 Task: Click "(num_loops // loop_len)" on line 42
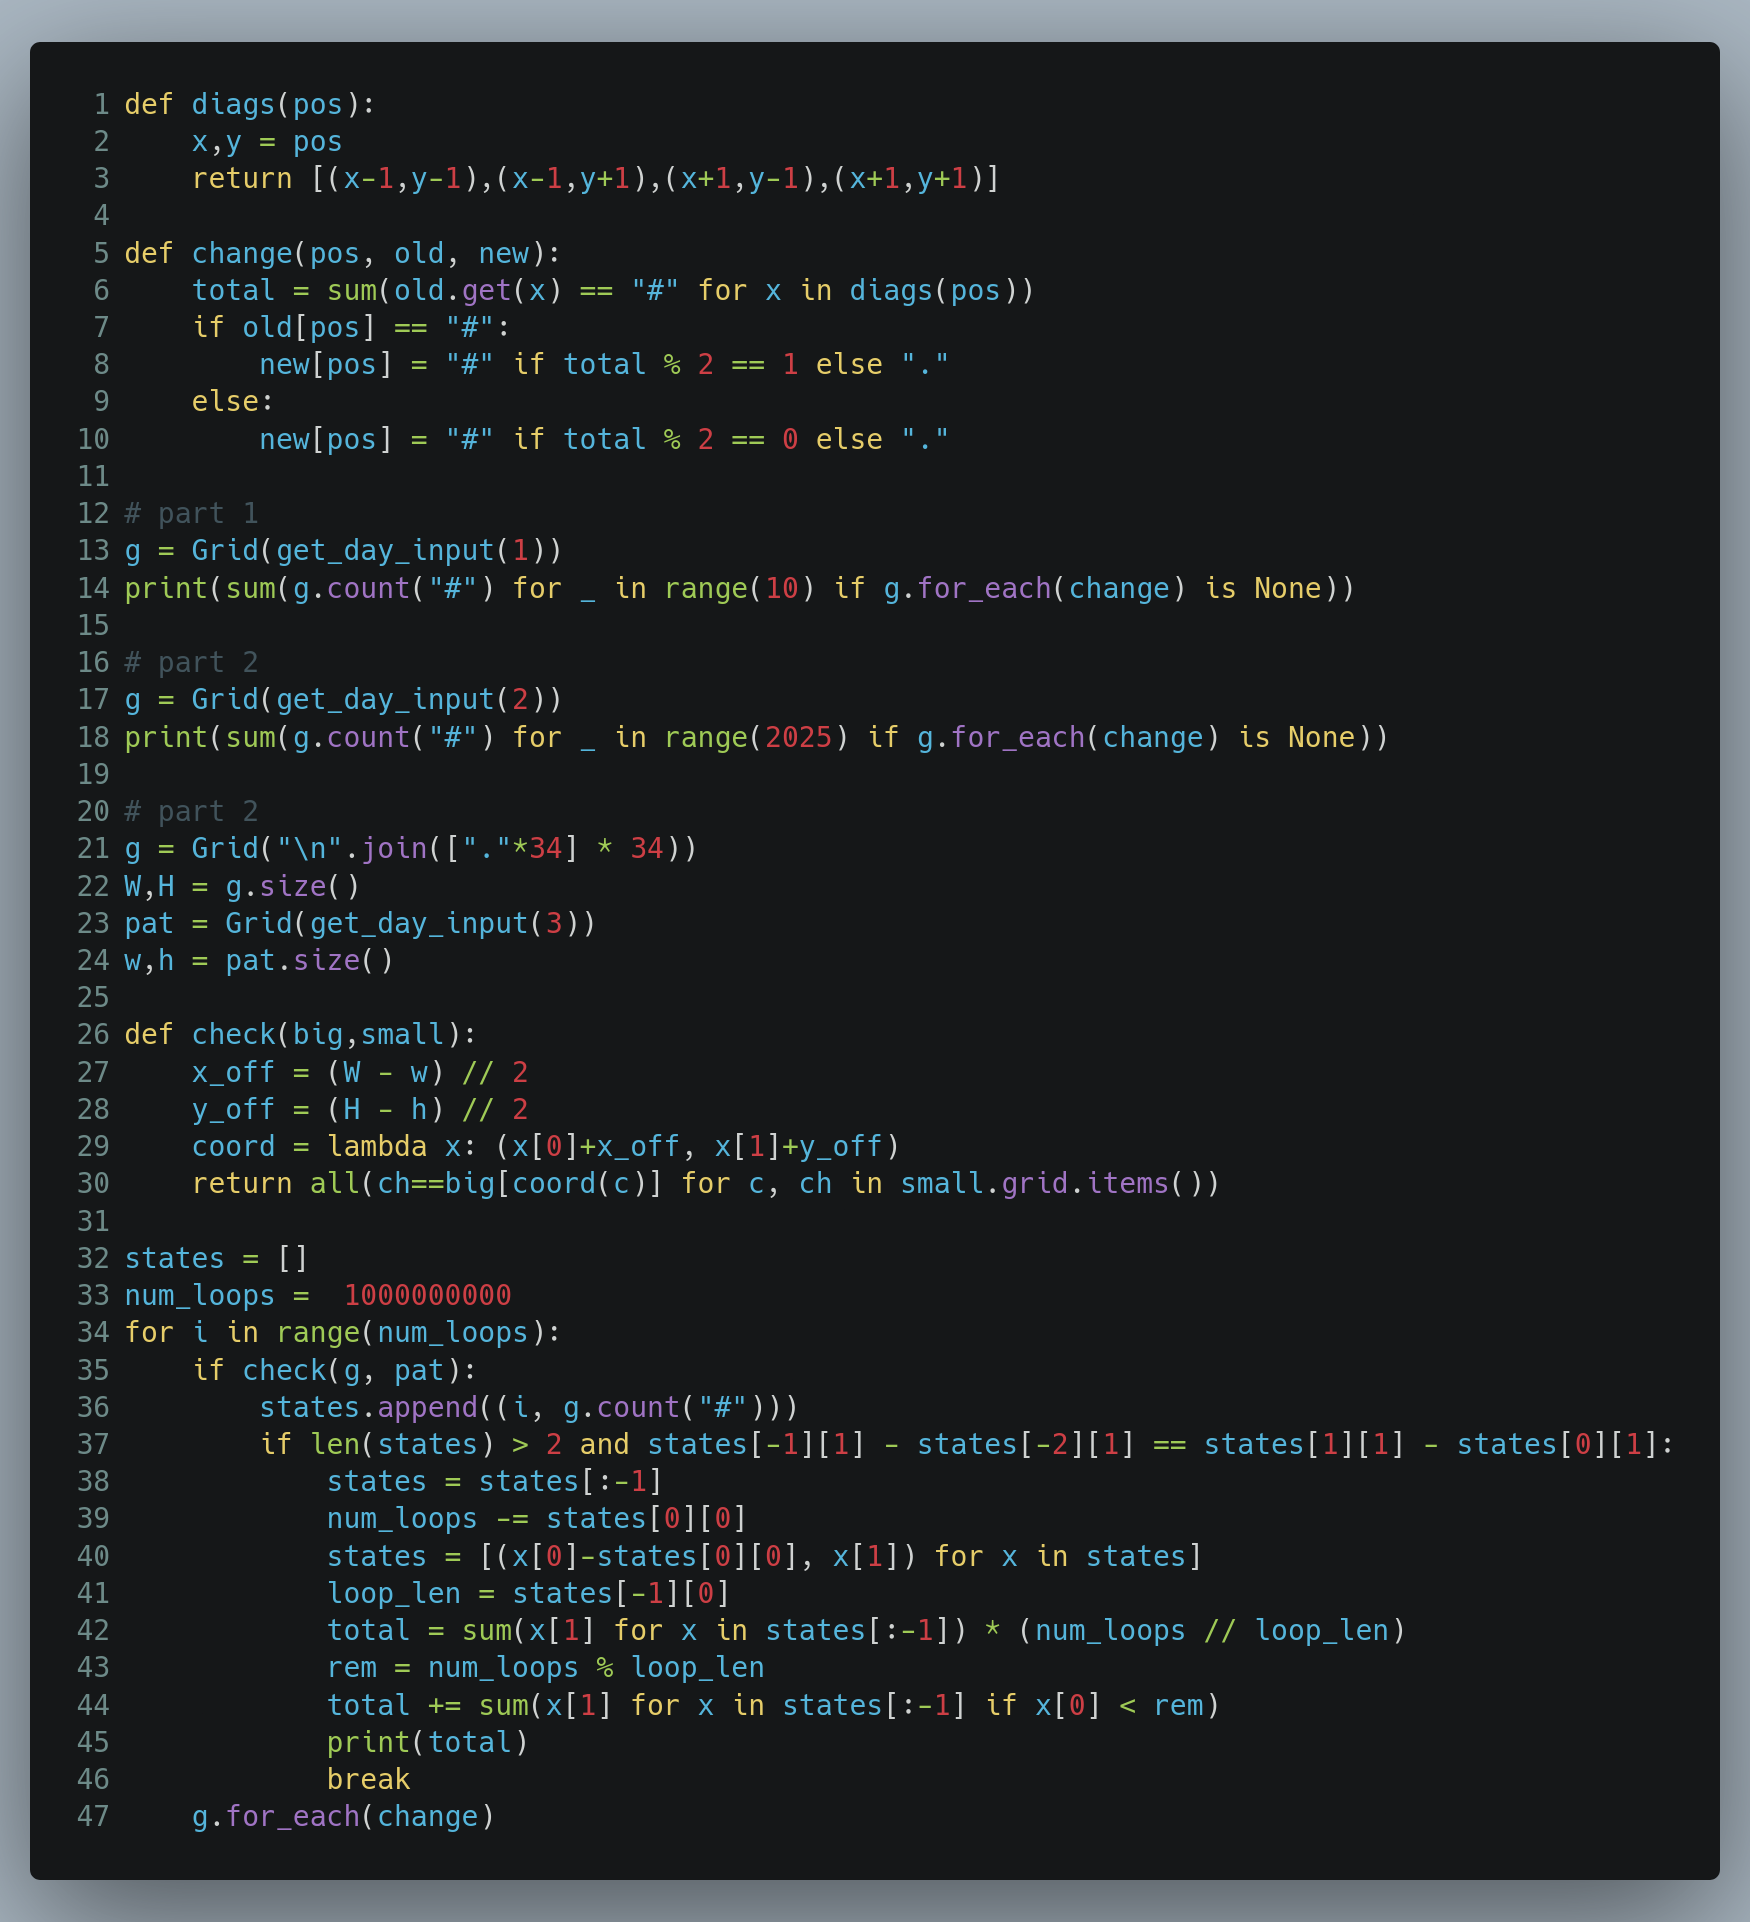click(1212, 1631)
